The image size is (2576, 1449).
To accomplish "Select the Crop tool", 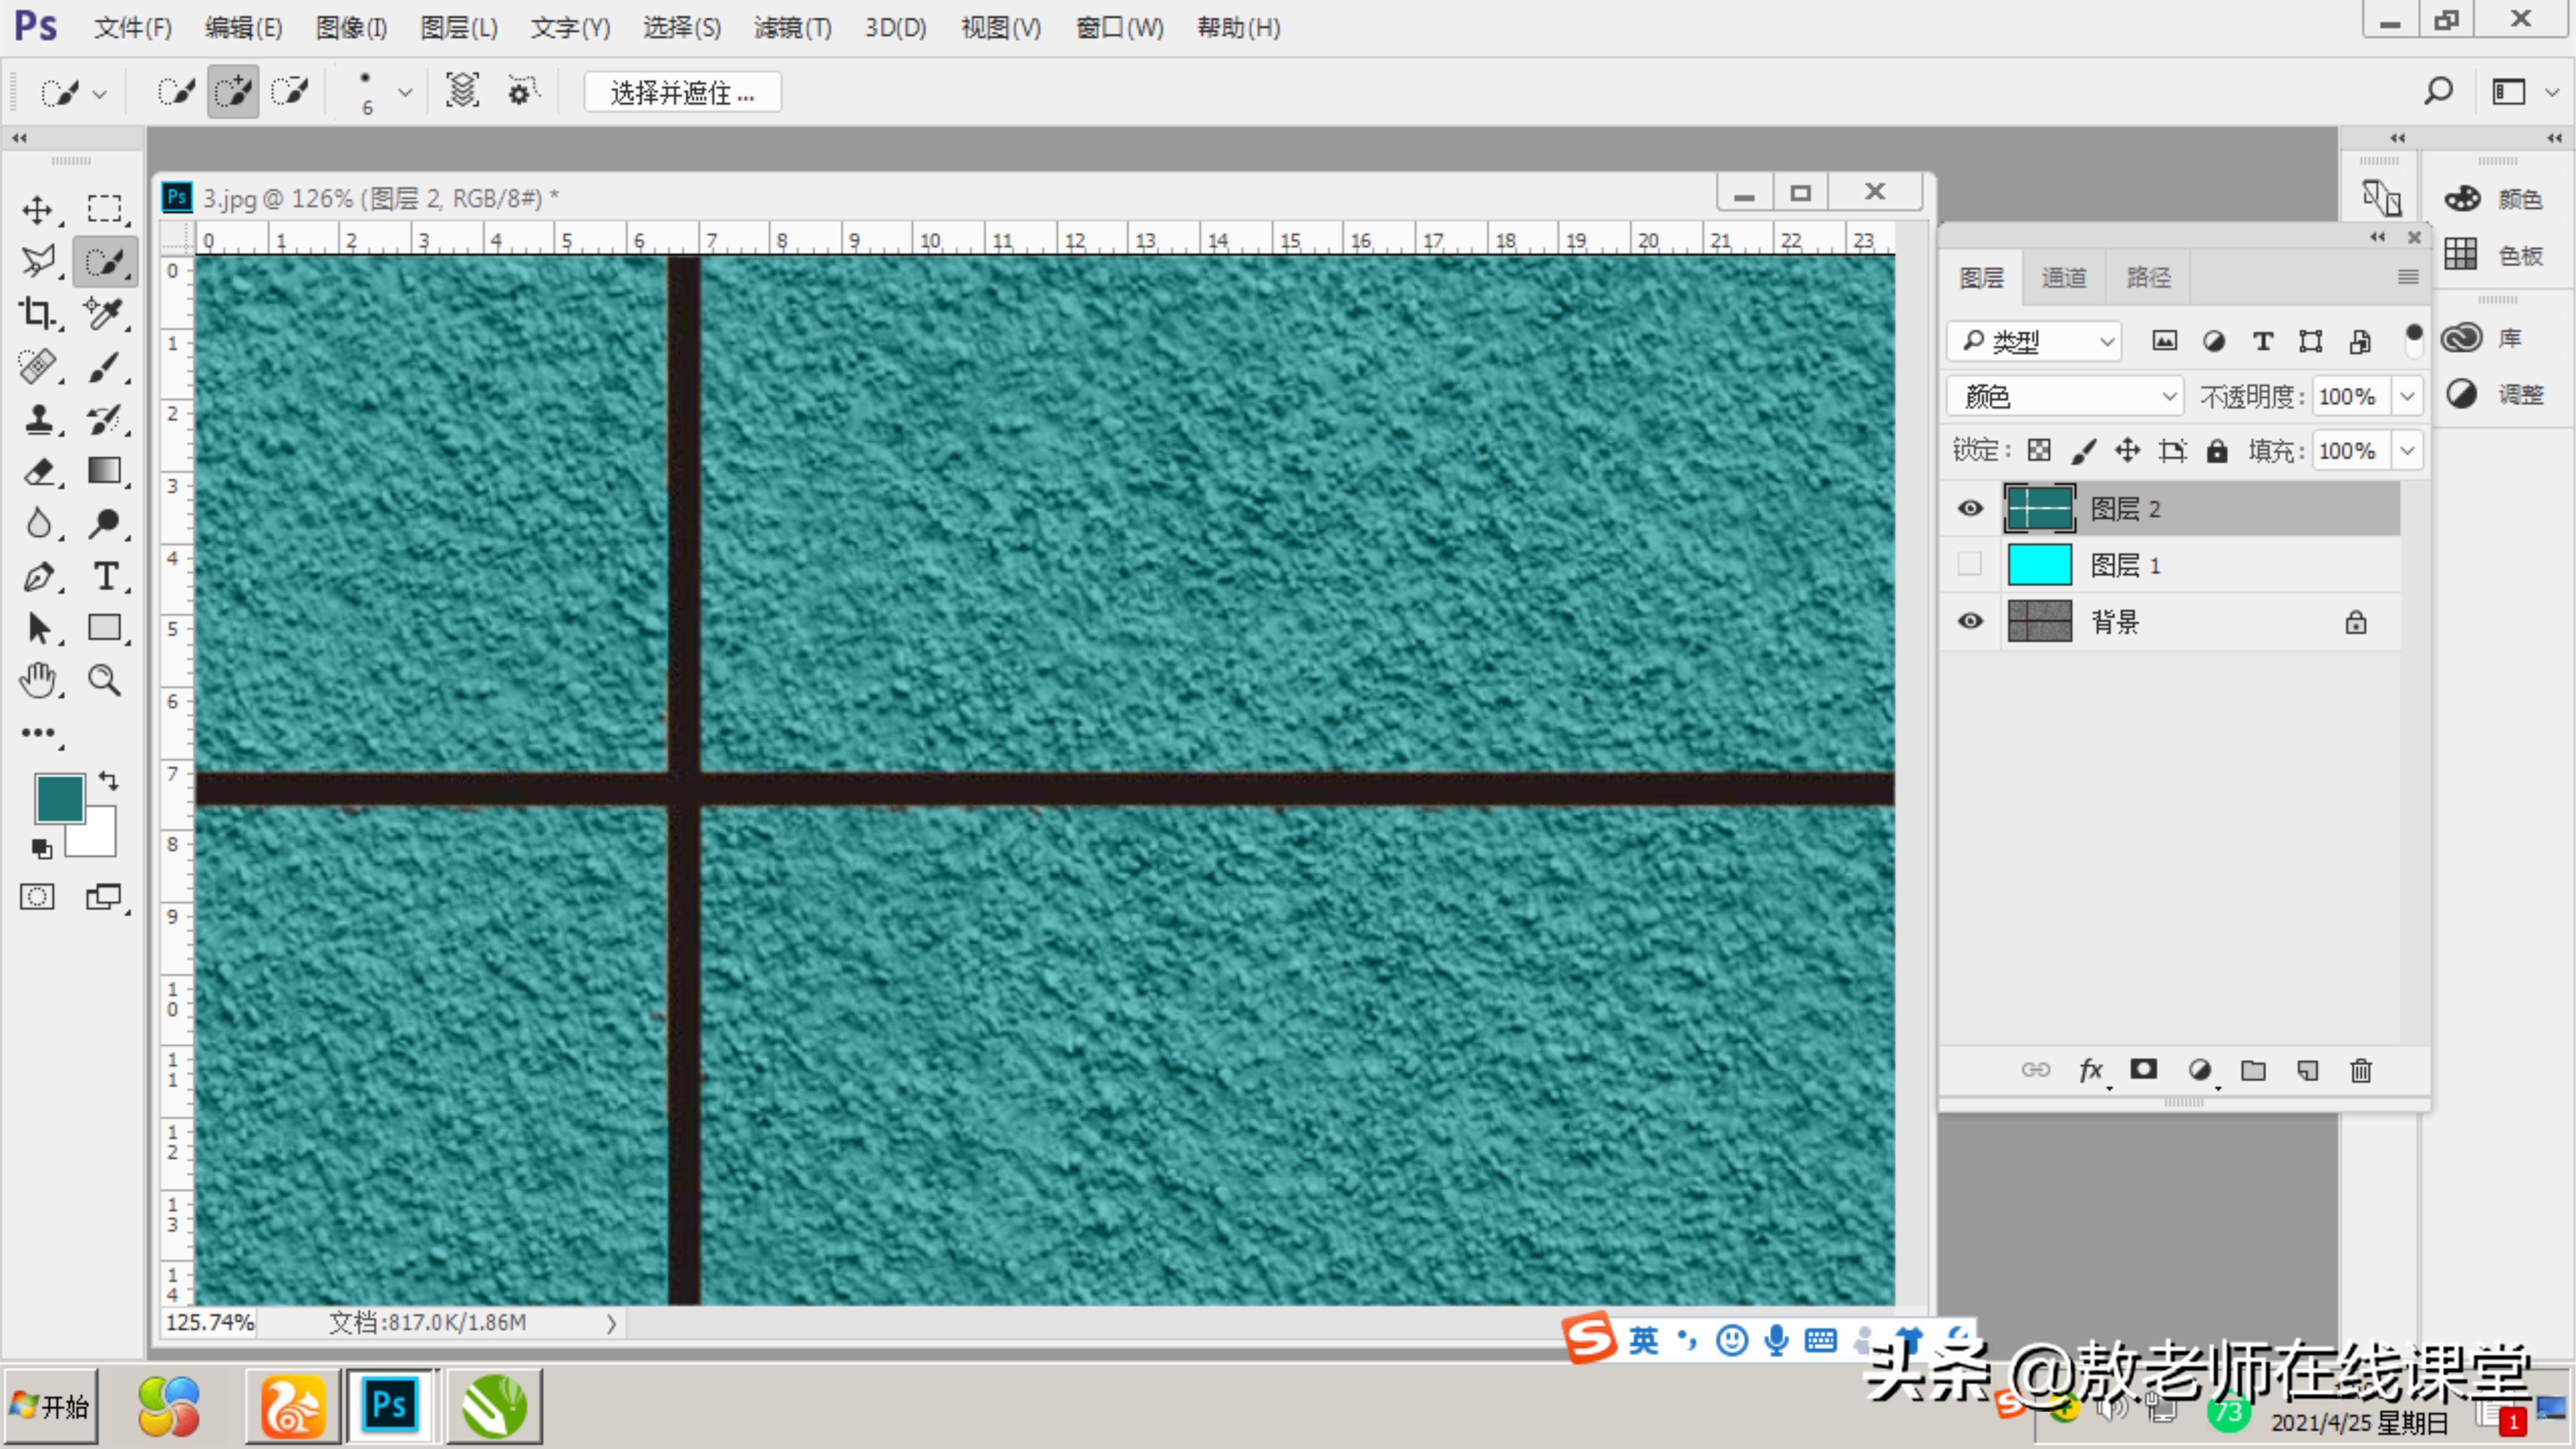I will click(39, 315).
